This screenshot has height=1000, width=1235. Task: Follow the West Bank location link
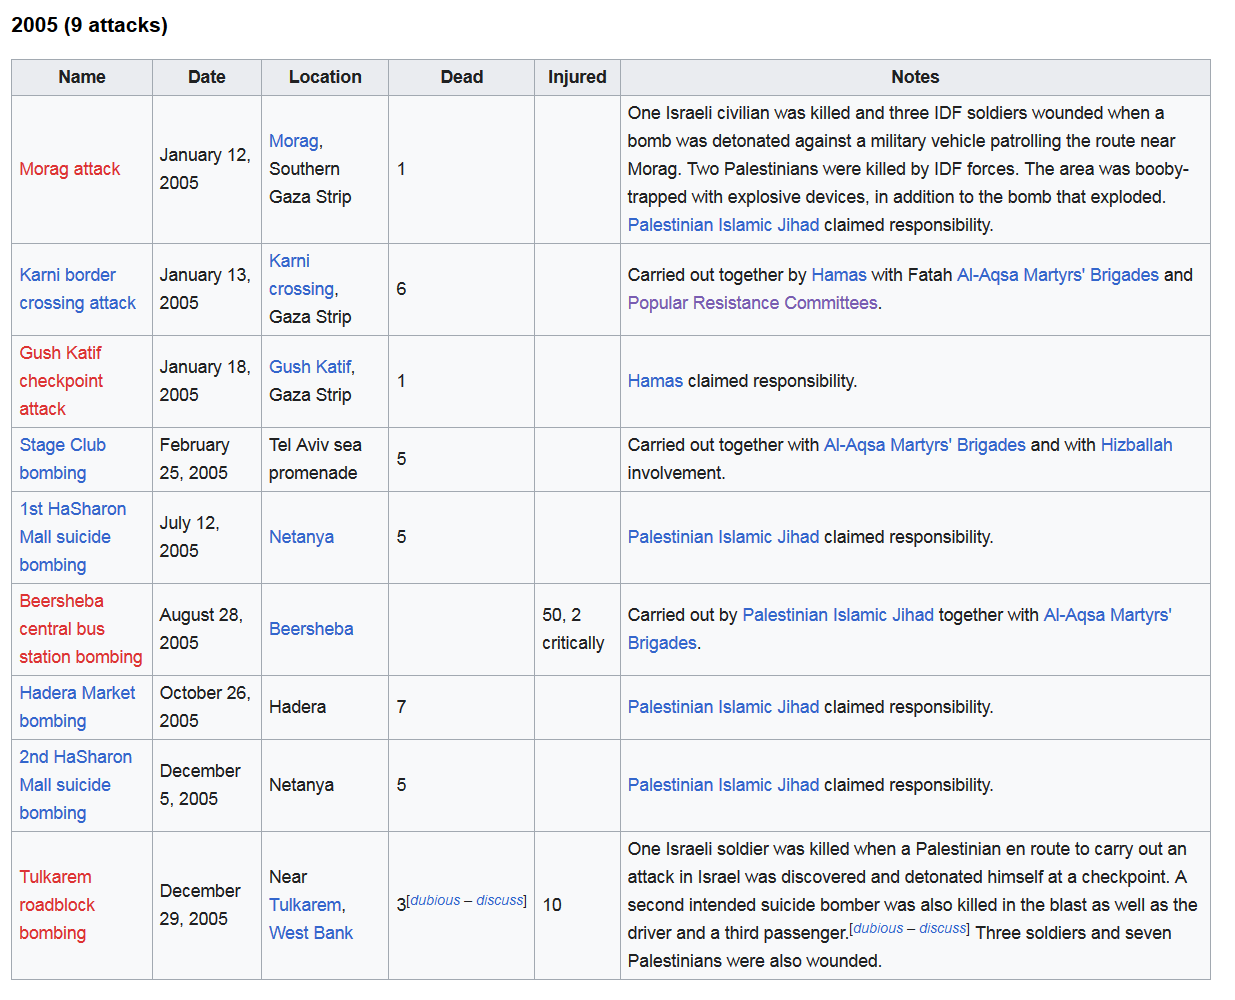(311, 933)
